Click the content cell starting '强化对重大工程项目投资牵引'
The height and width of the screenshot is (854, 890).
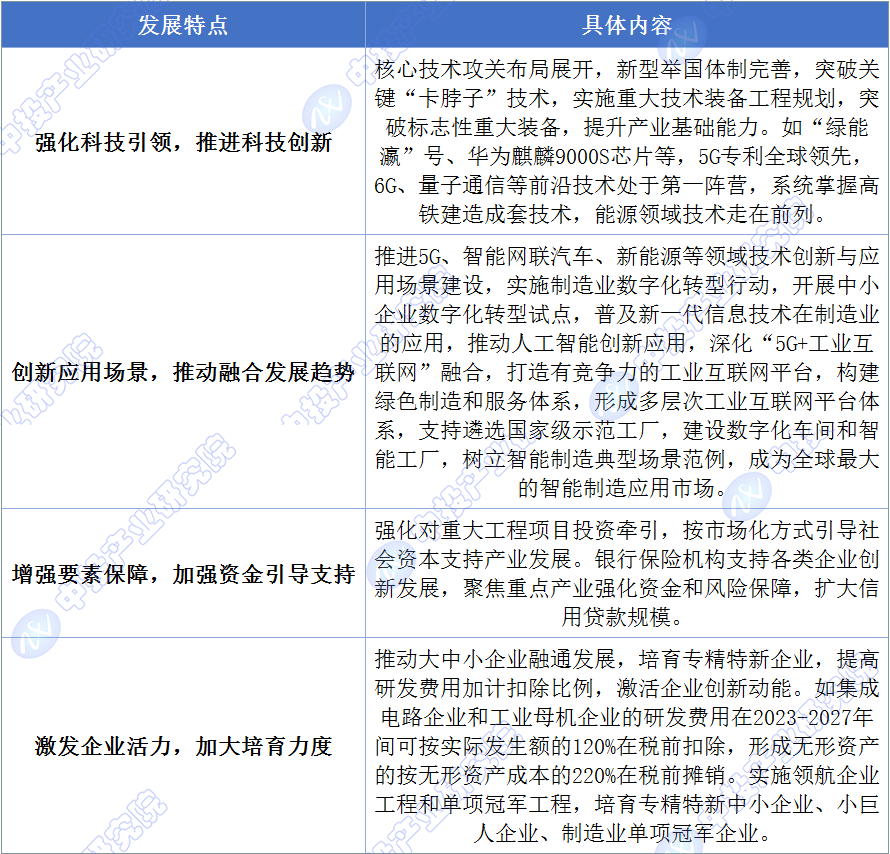627,573
